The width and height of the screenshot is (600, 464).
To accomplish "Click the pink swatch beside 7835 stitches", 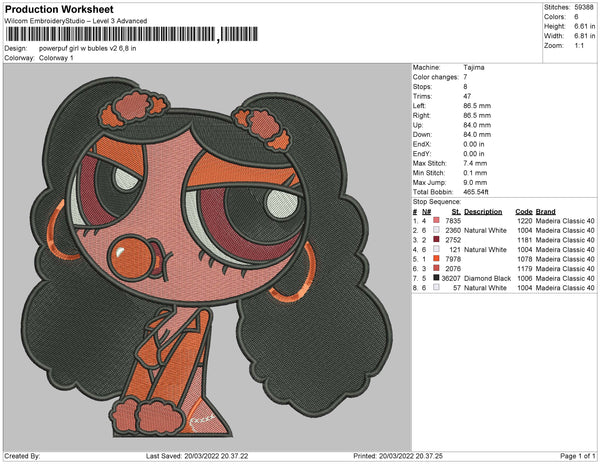I will [x=436, y=220].
